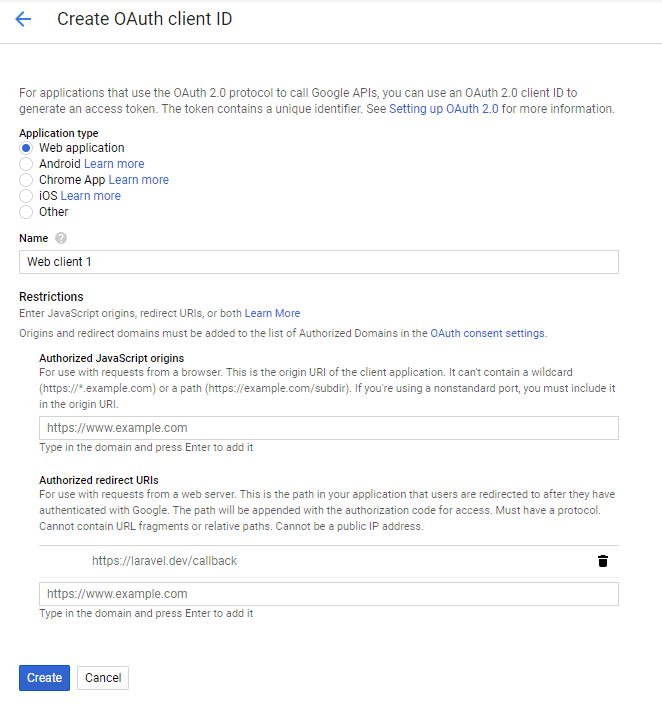Follow the Restrictions Learn More link
The height and width of the screenshot is (705, 662).
[272, 313]
